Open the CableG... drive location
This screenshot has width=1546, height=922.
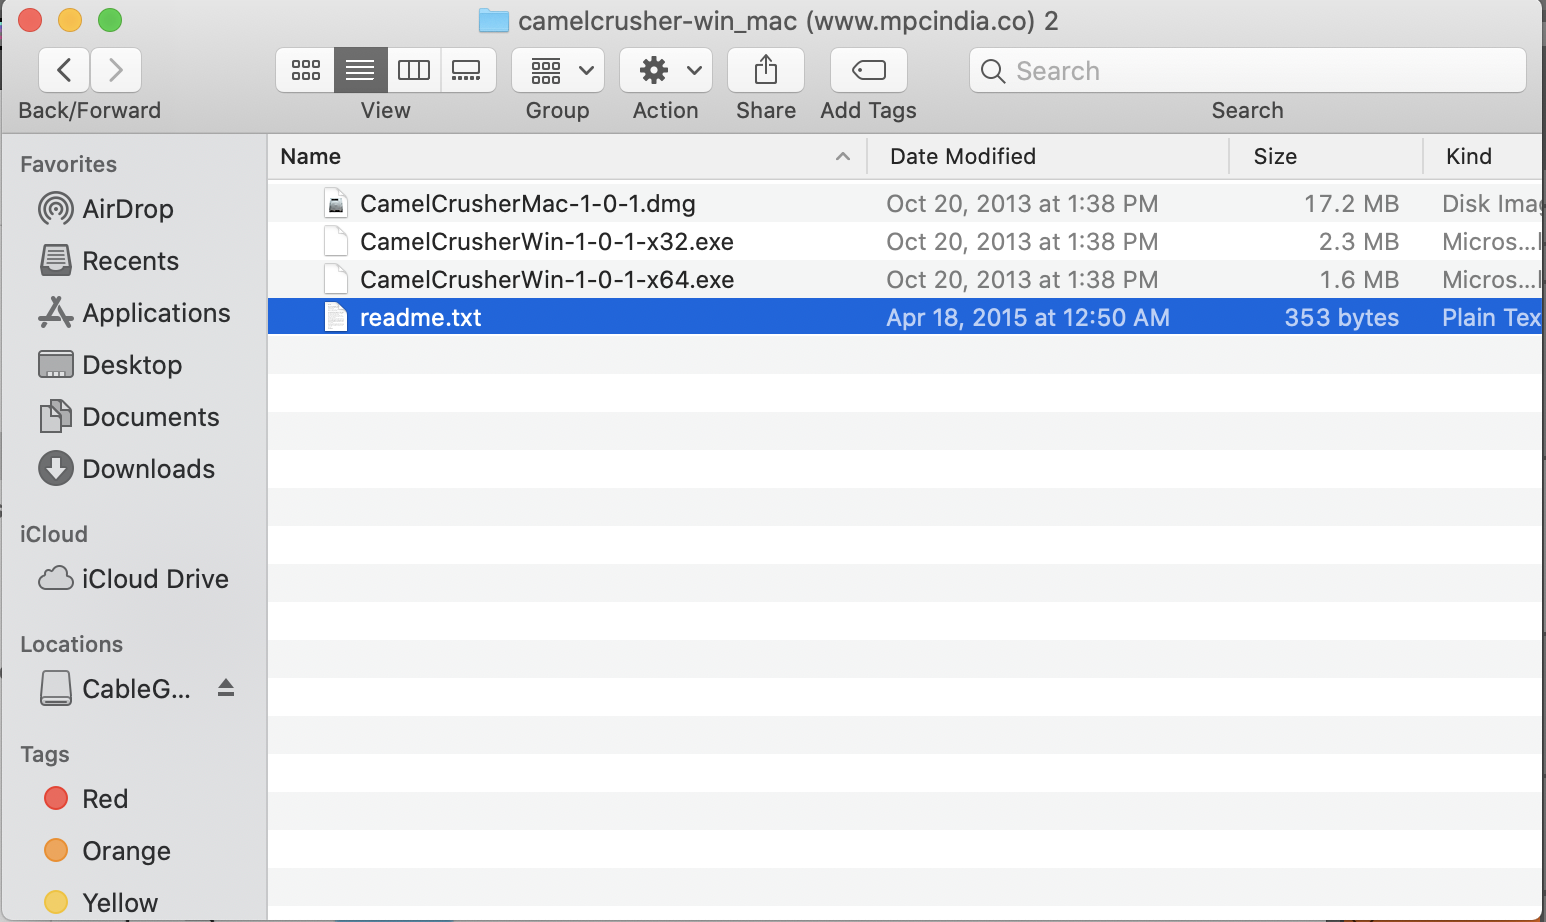[114, 689]
